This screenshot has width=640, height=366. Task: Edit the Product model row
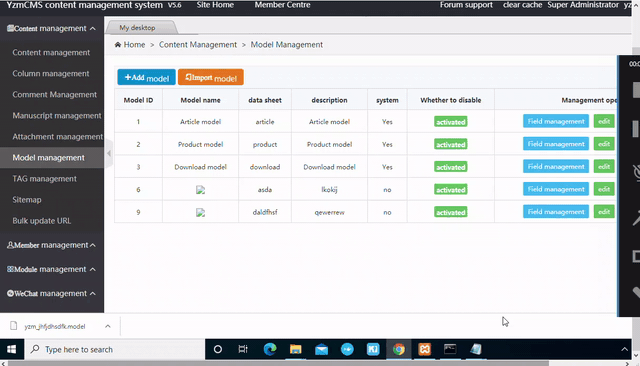click(604, 144)
